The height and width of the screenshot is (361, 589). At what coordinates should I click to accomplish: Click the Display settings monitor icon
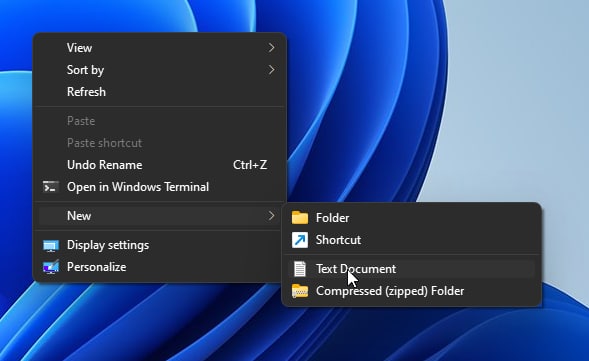tap(51, 245)
